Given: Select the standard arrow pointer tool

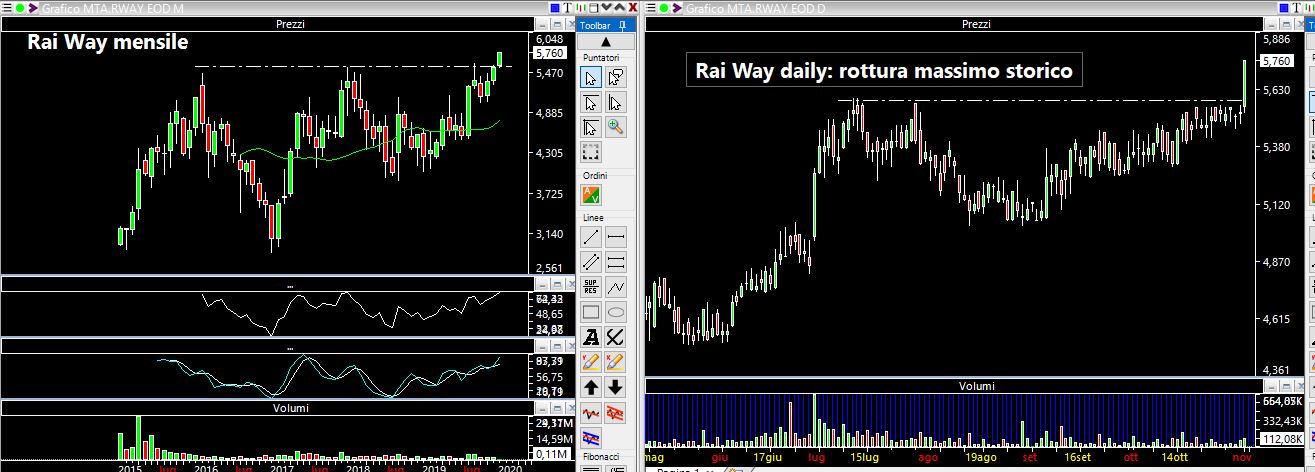Looking at the screenshot, I should coord(591,77).
